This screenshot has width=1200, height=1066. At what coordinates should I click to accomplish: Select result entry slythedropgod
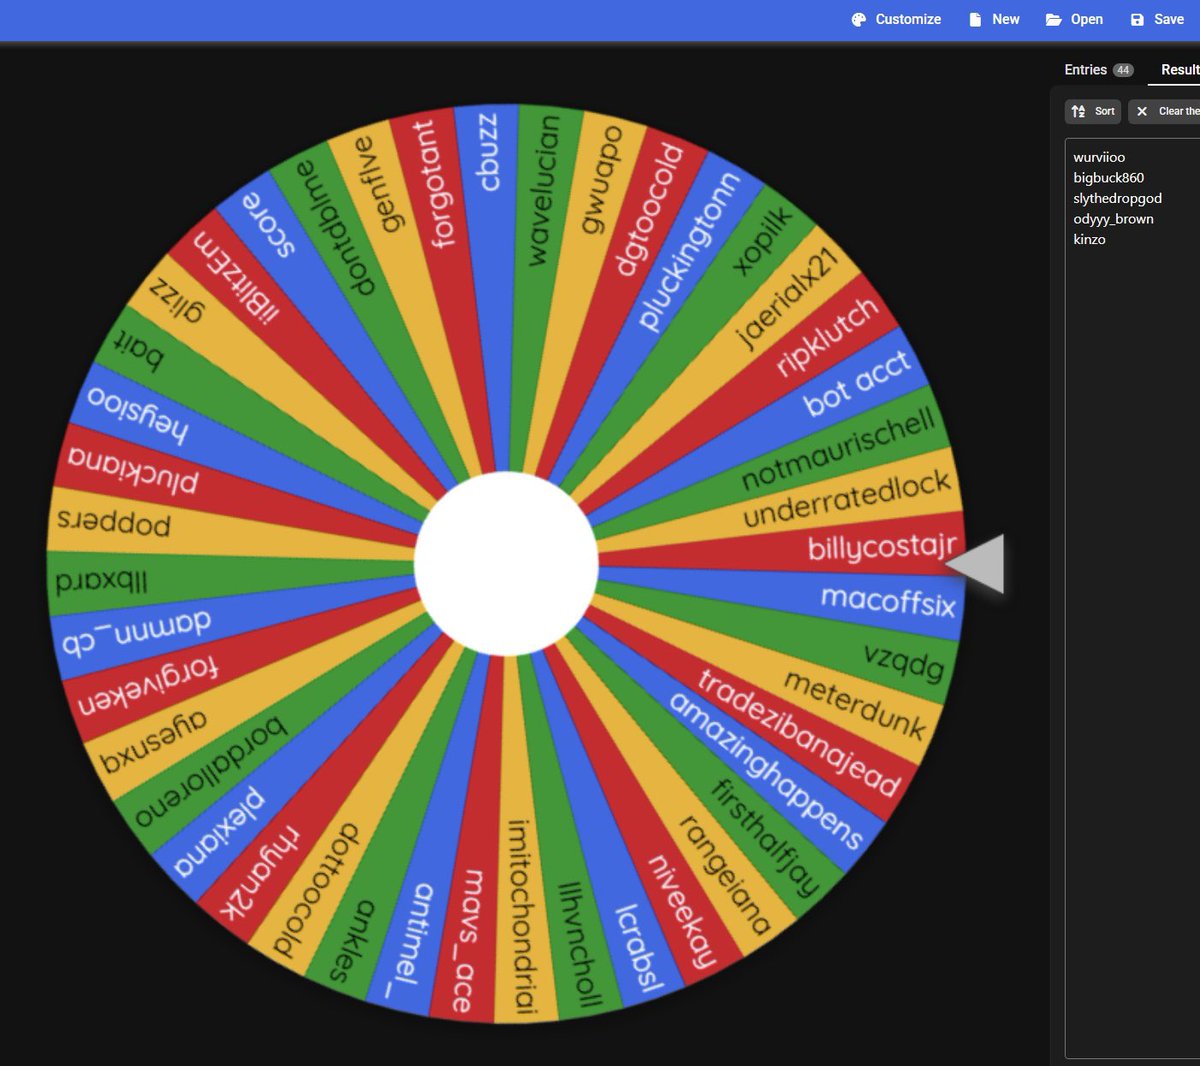click(x=1117, y=198)
